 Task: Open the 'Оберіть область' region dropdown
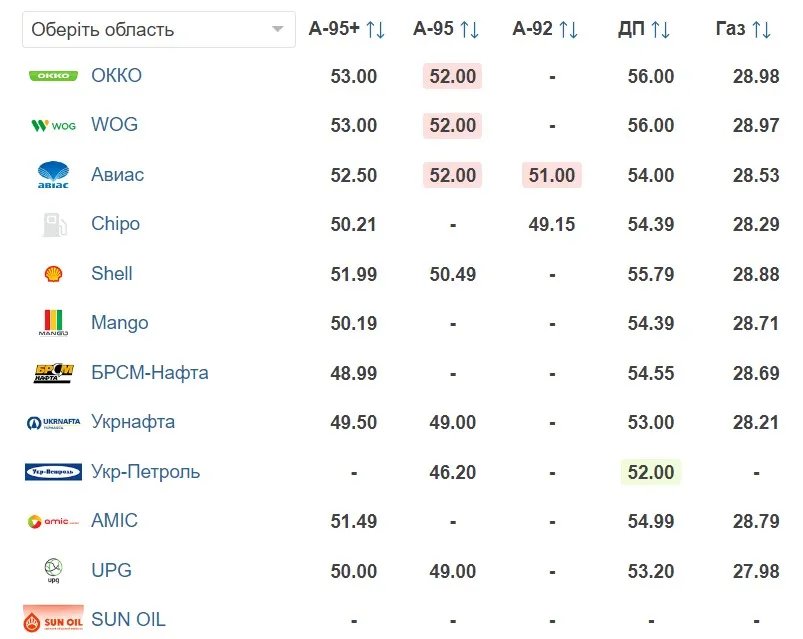coord(158,29)
